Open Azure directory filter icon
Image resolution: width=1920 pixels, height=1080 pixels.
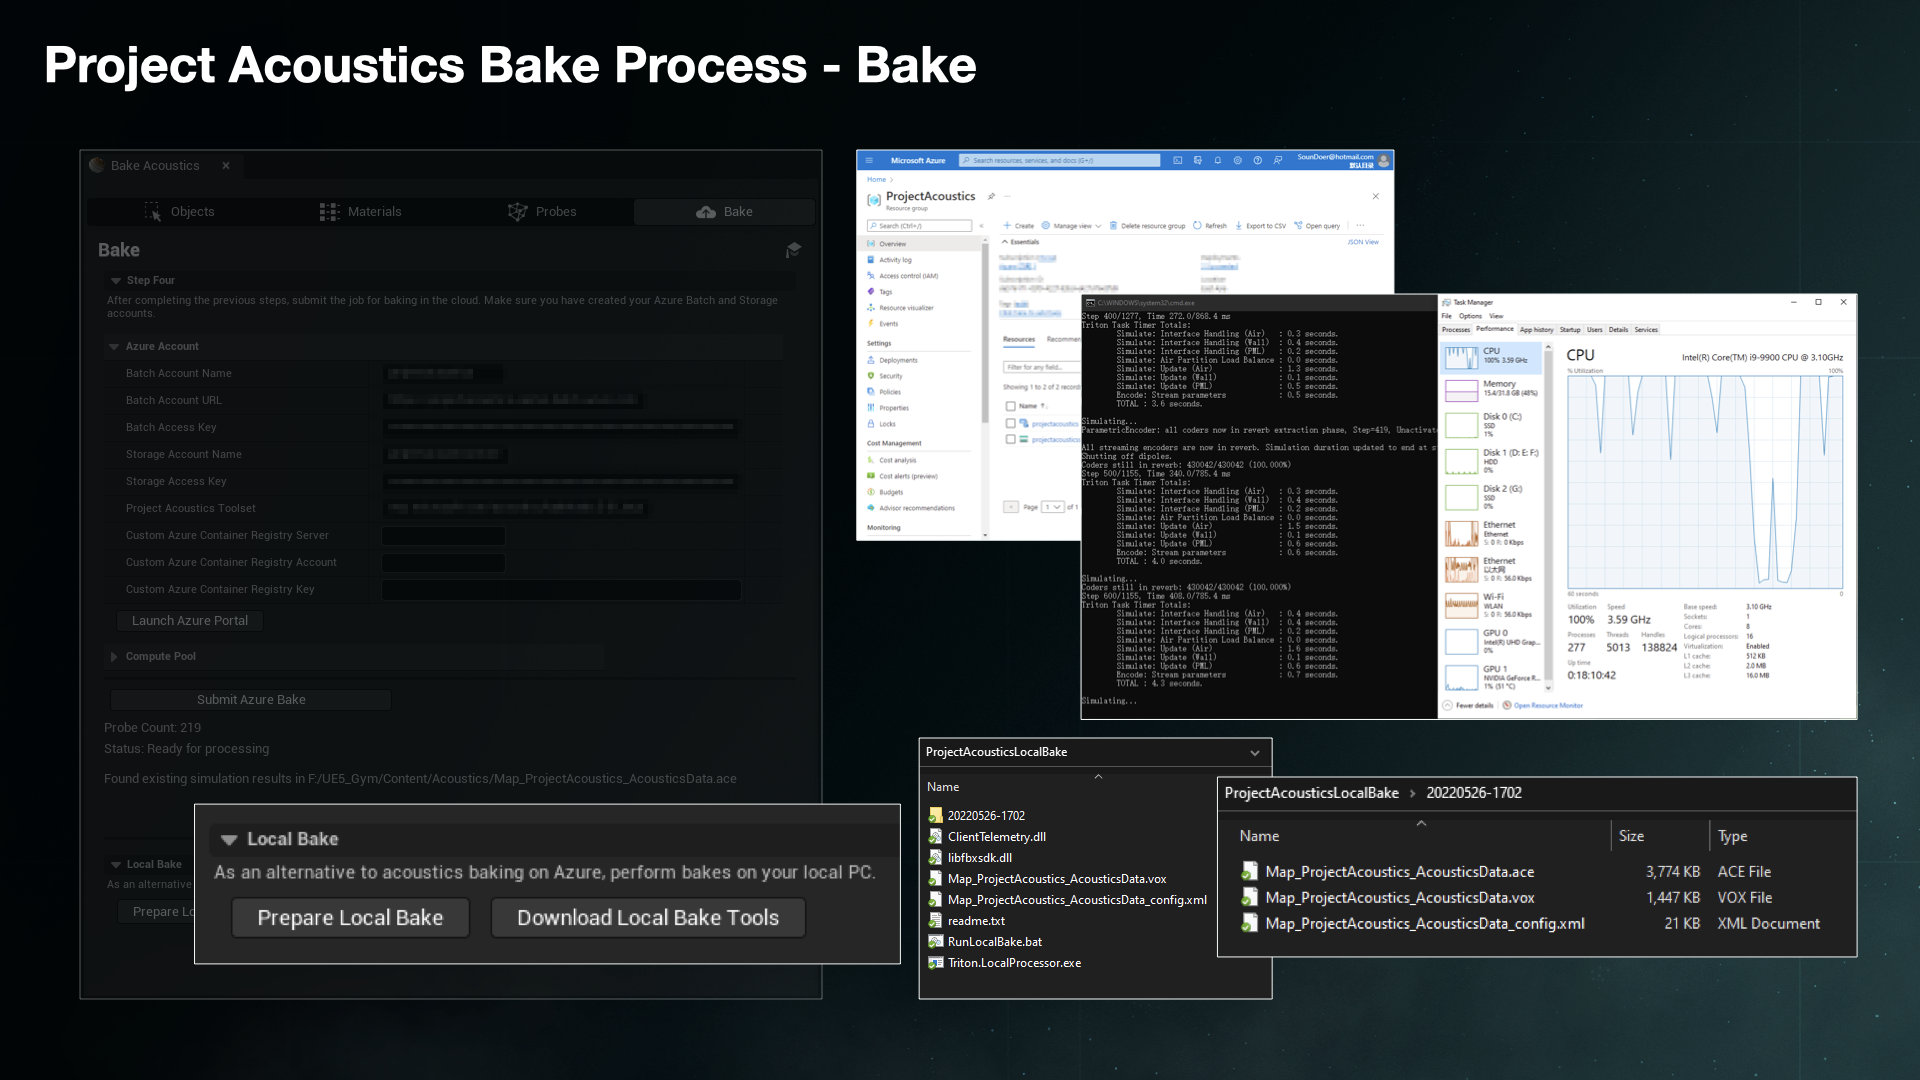(1198, 160)
